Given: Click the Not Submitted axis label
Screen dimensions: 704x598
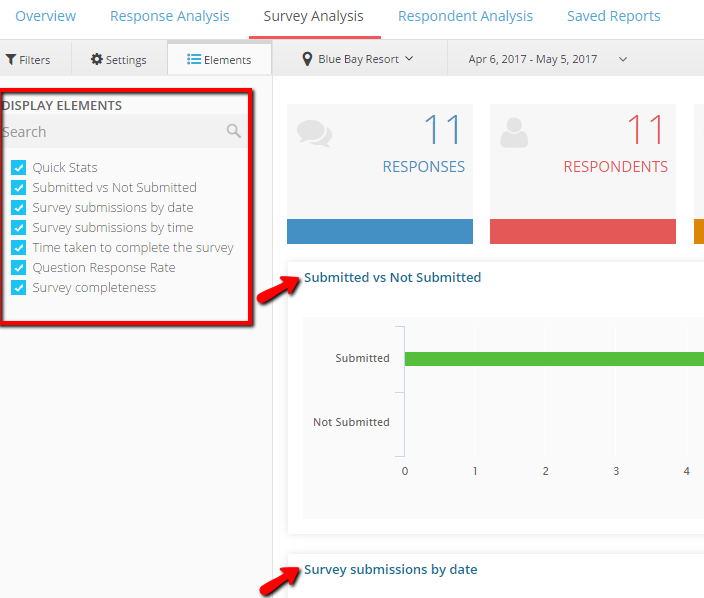Looking at the screenshot, I should tap(351, 422).
